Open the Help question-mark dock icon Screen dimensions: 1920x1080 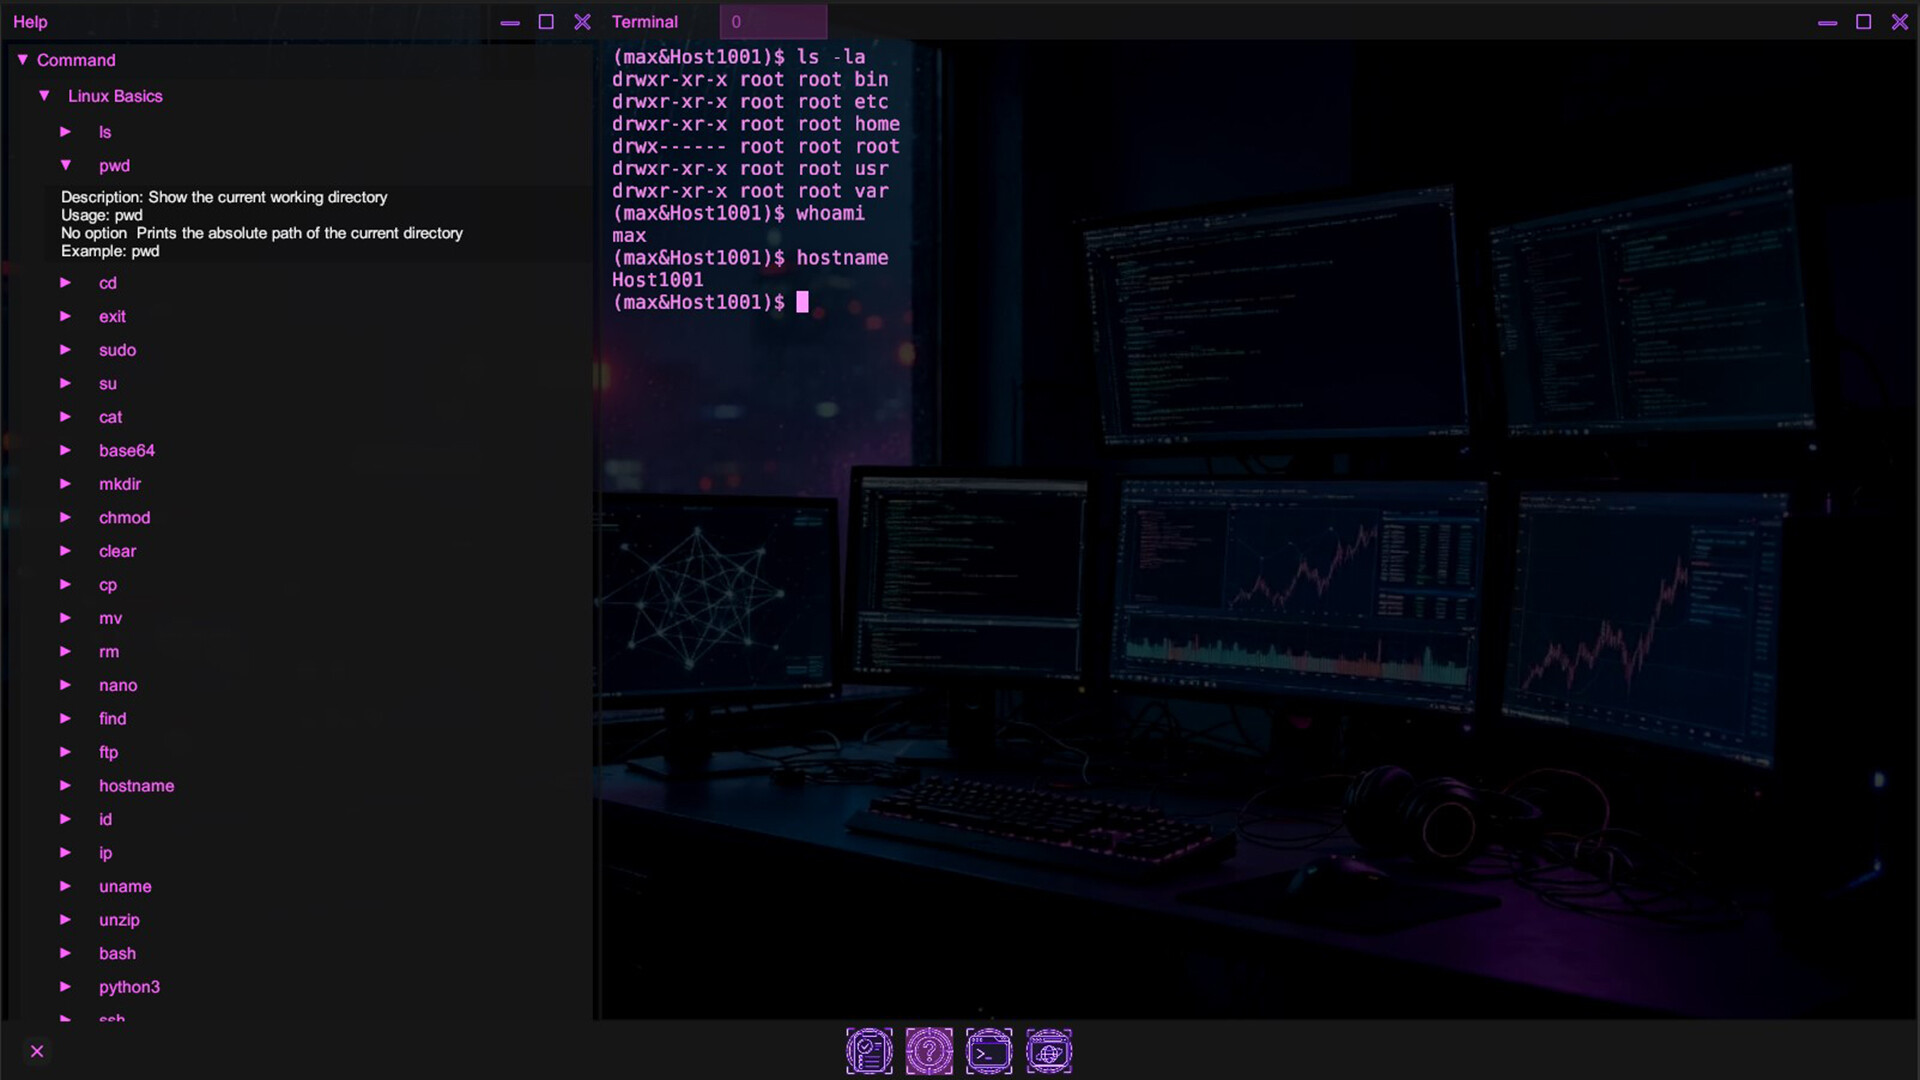tap(929, 1051)
